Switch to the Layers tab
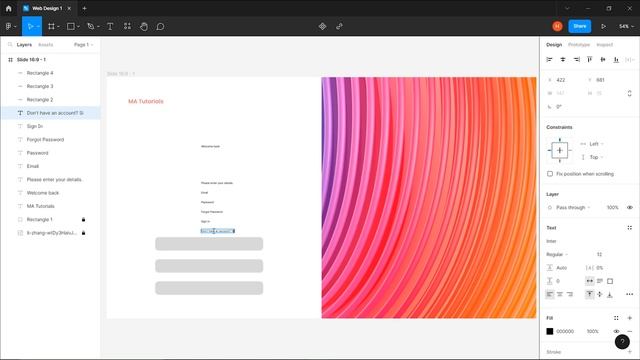 pos(24,44)
